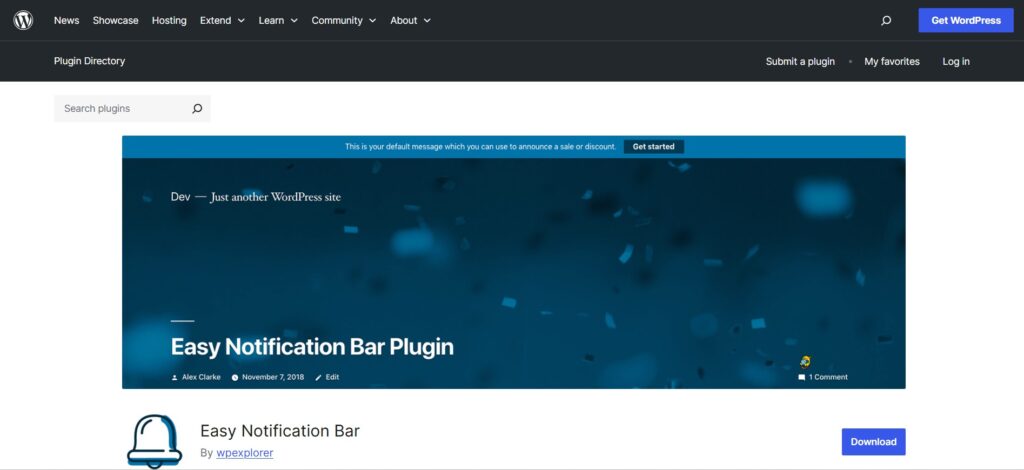Screen dimensions: 1024x470
Task: Open the Community dropdown menu
Action: [x=343, y=20]
